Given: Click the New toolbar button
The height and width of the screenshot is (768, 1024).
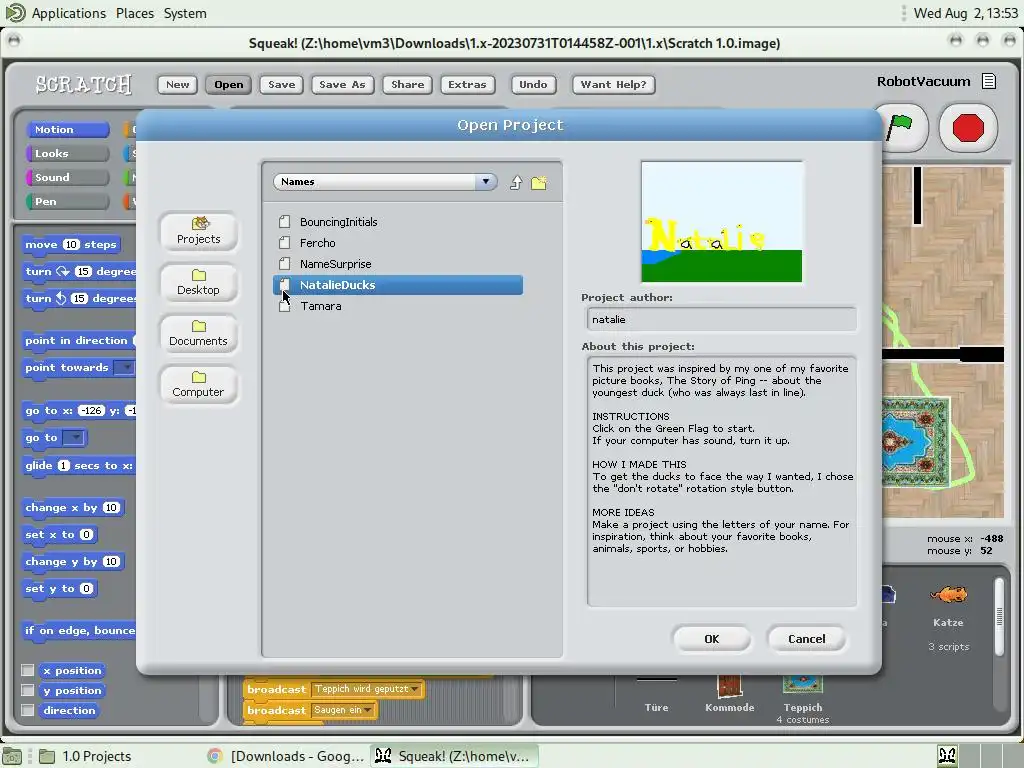Looking at the screenshot, I should pyautogui.click(x=178, y=84).
